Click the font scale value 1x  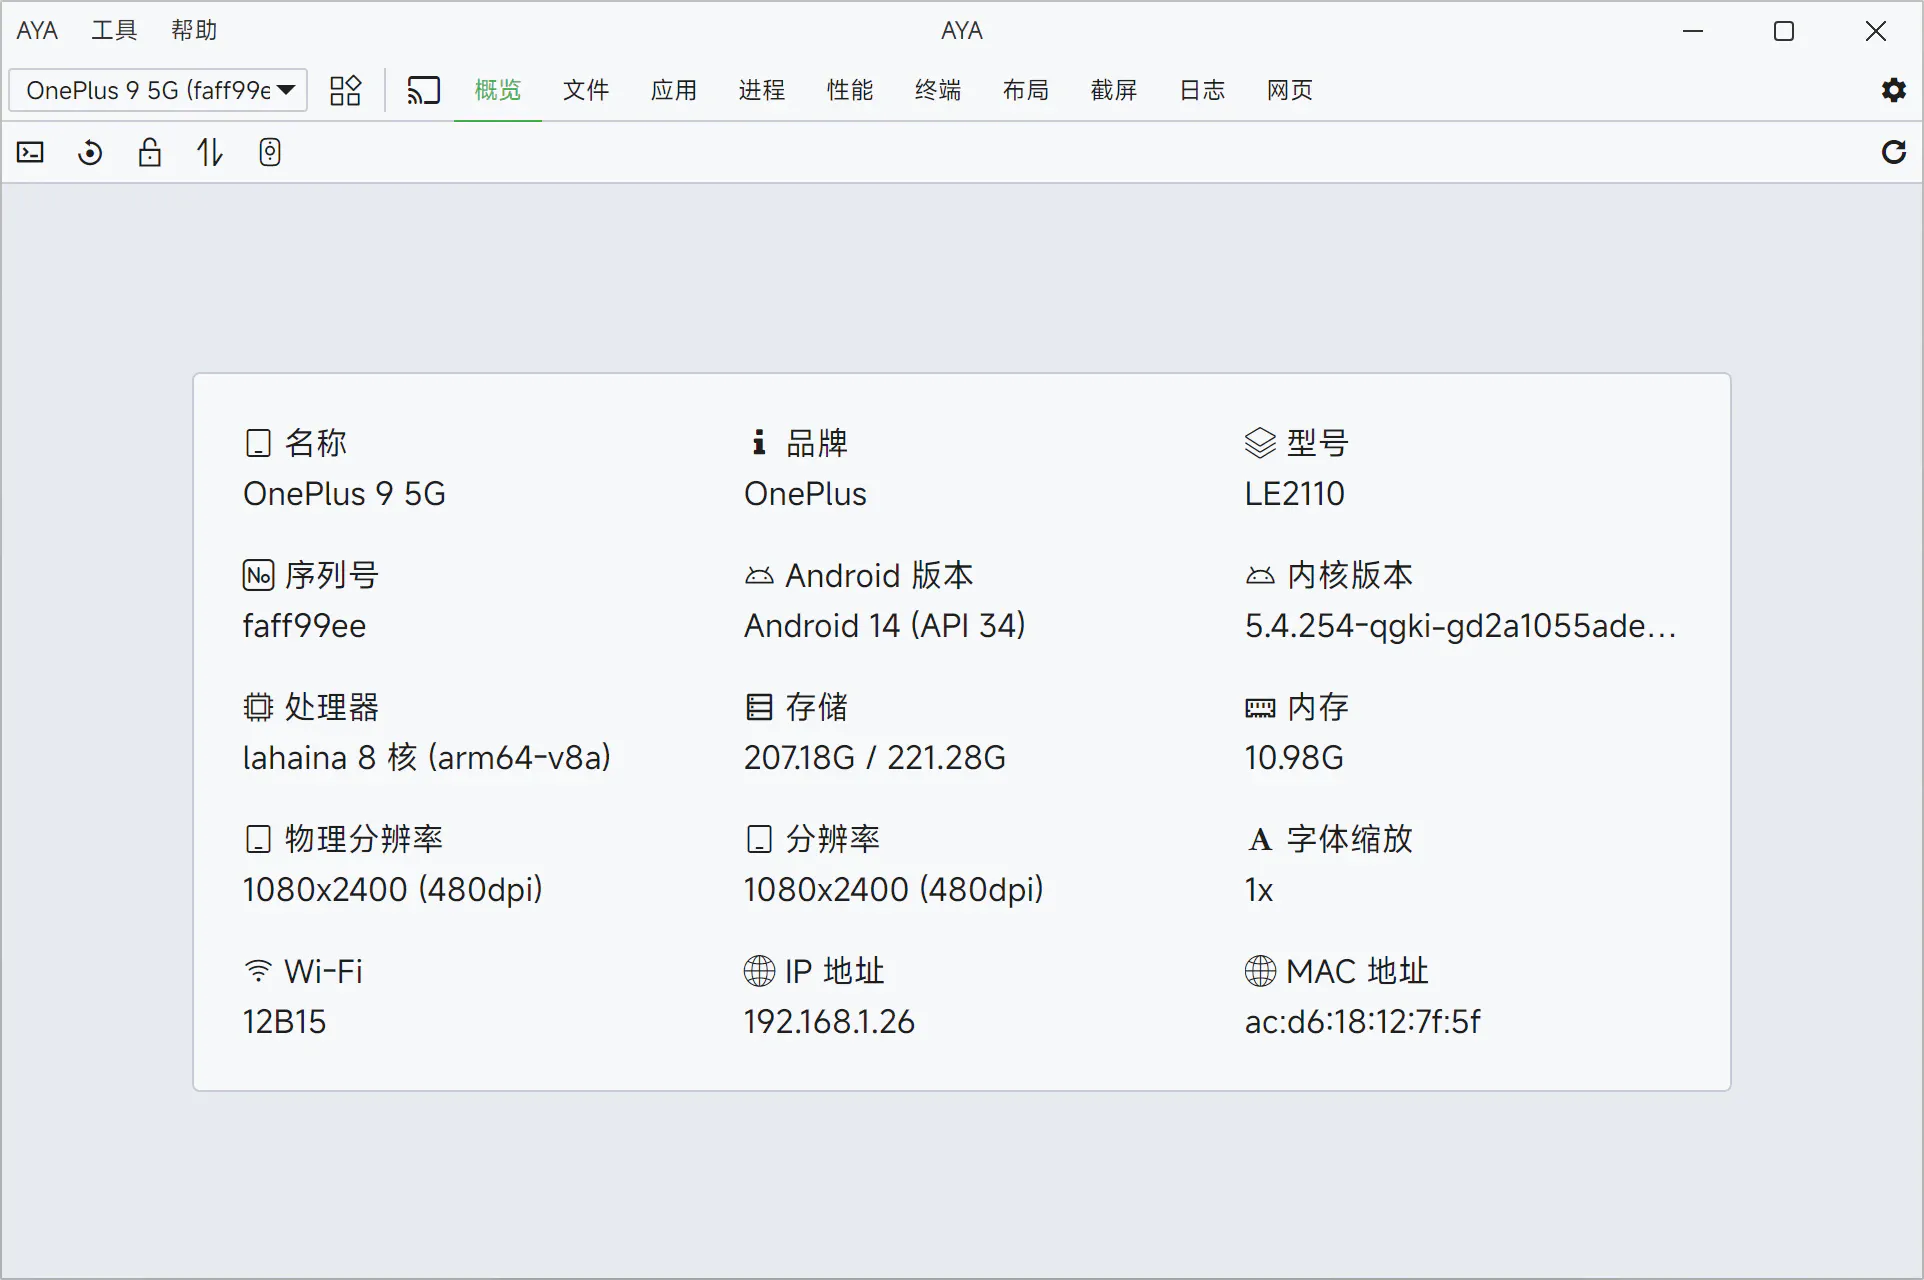pyautogui.click(x=1259, y=890)
